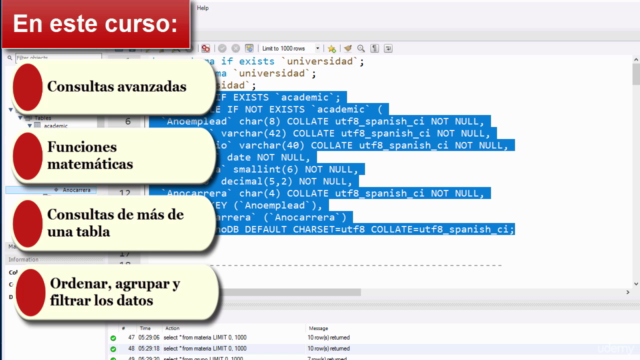Click the Time column header in output

pyautogui.click(x=145, y=328)
